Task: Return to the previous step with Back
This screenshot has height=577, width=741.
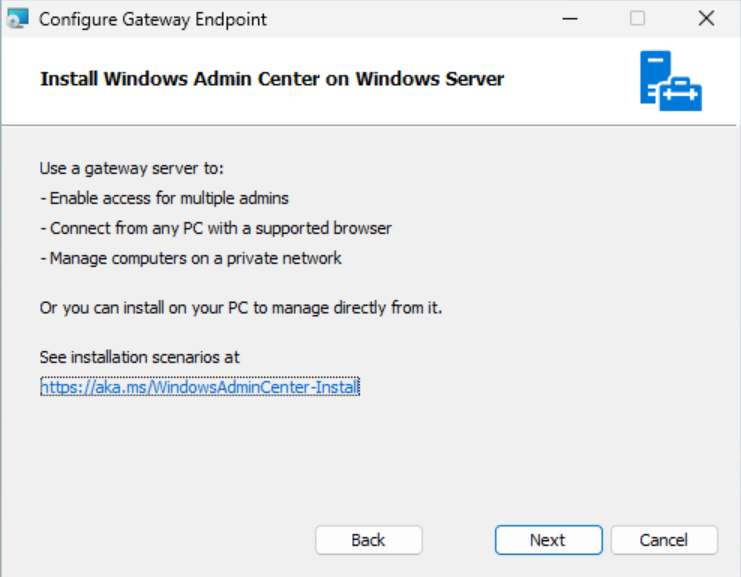Action: pos(369,540)
